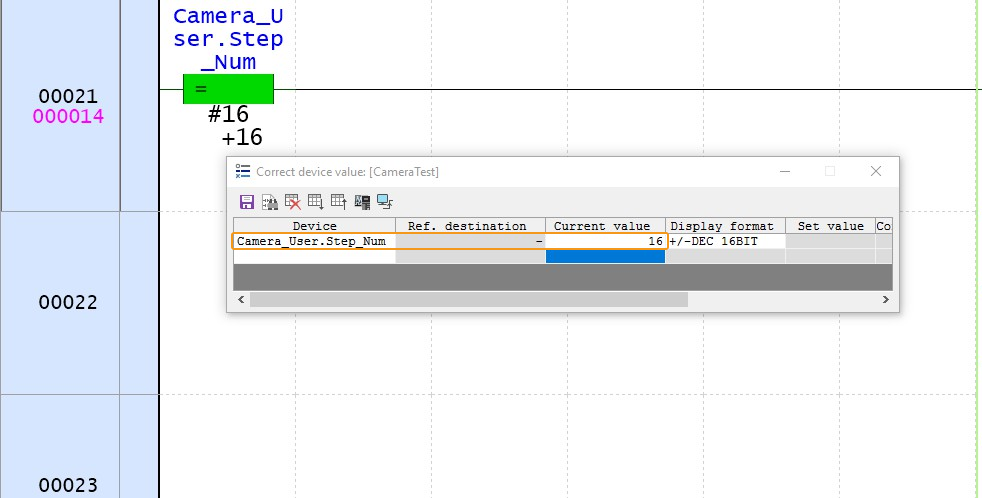Open the +/-DEC 16BIT display format cell

point(724,241)
